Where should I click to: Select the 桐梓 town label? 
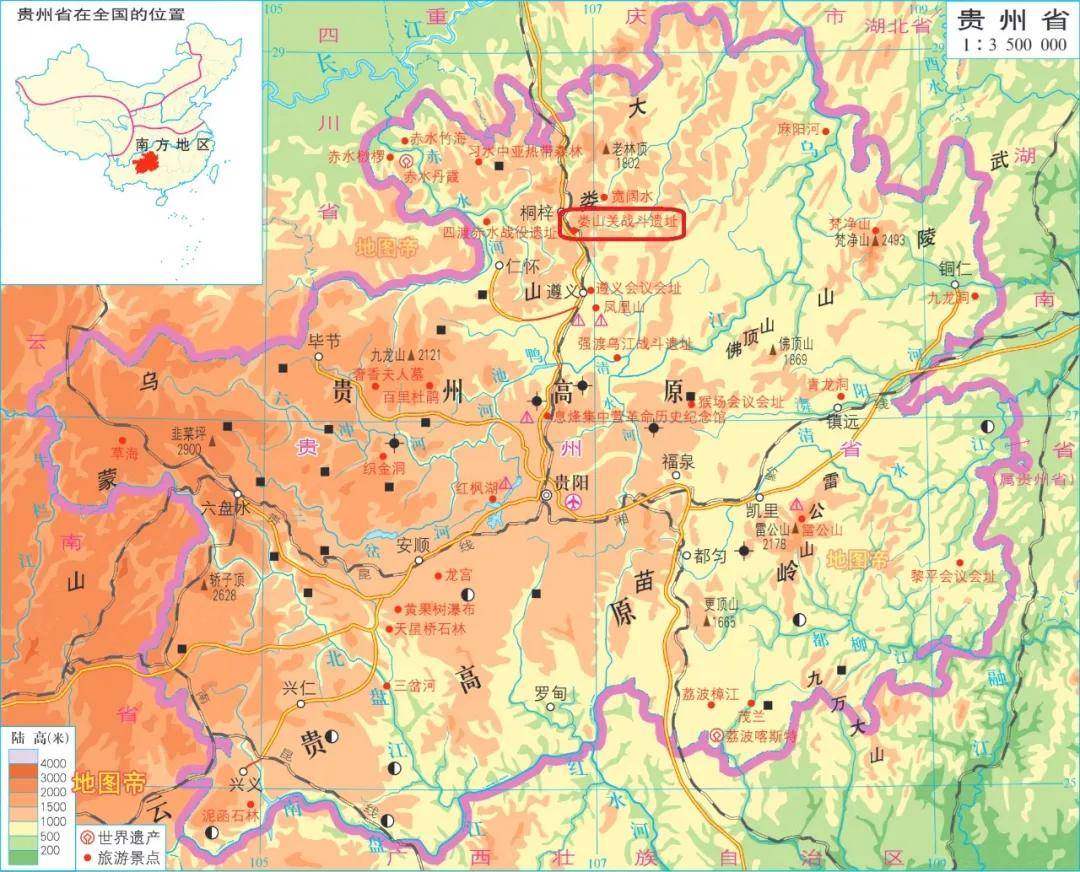coord(537,213)
